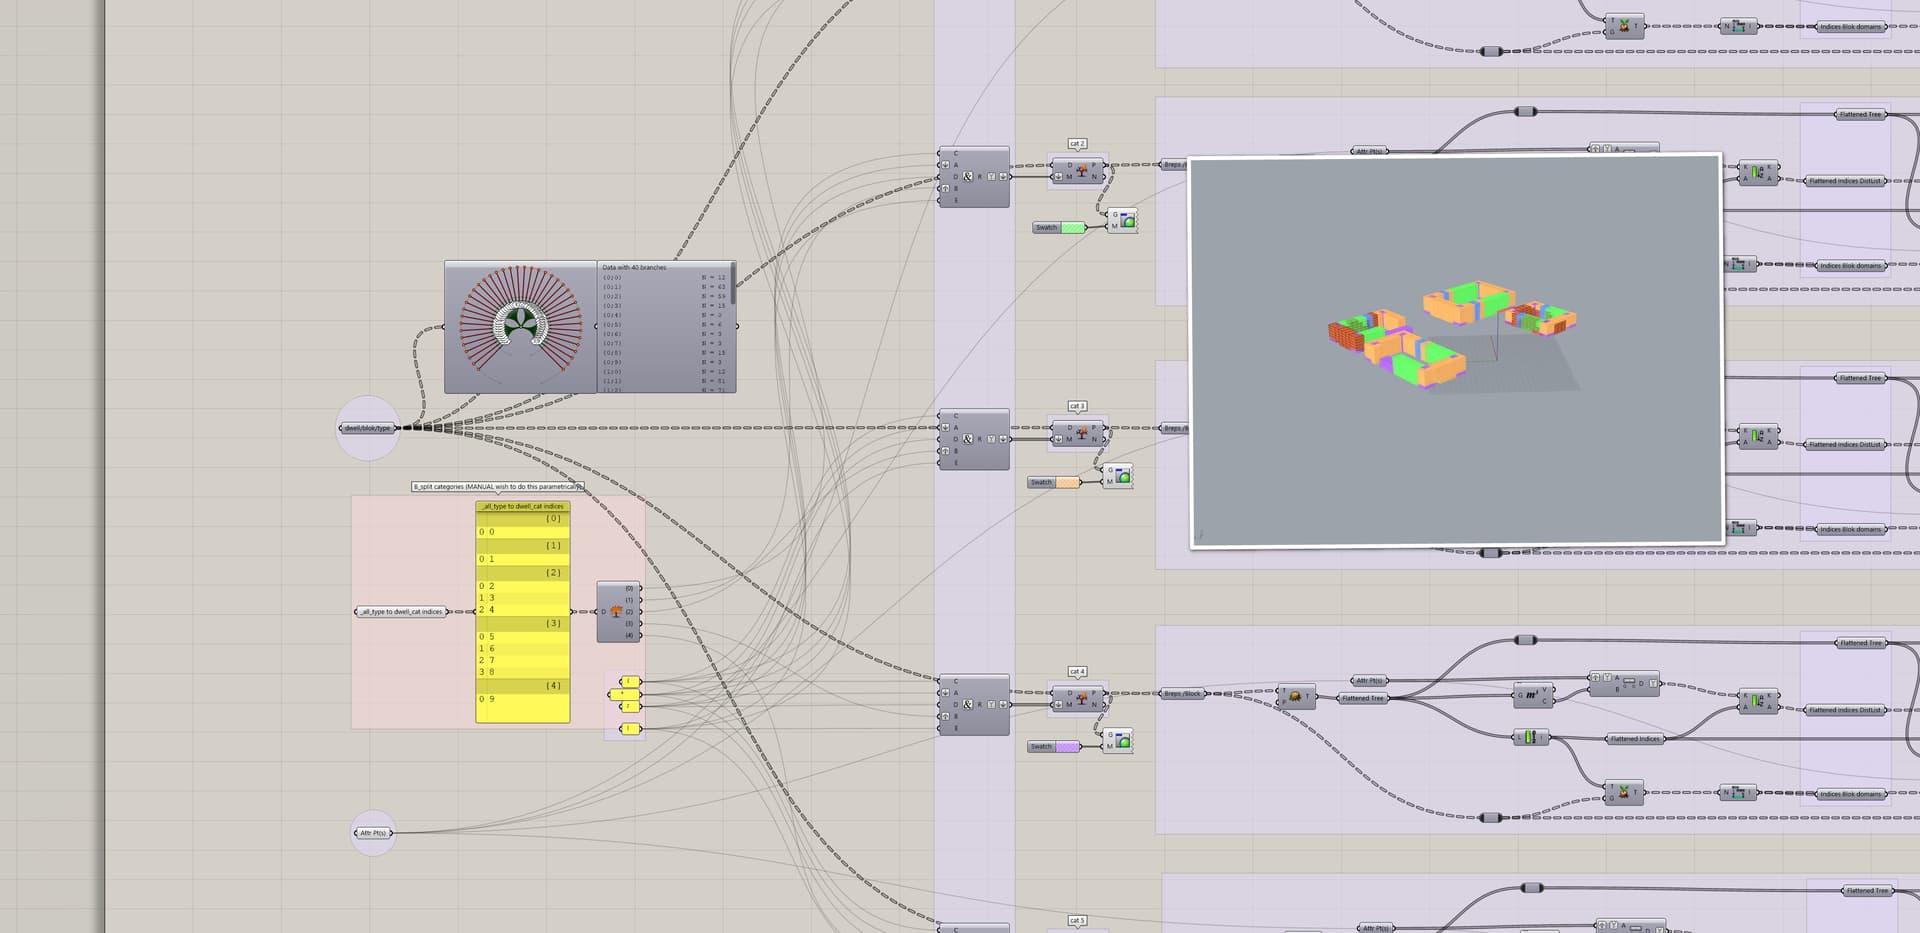Screen dimensions: 1920x933
Task: Select the cat 3 Tree Branch component
Action: click(x=1077, y=432)
